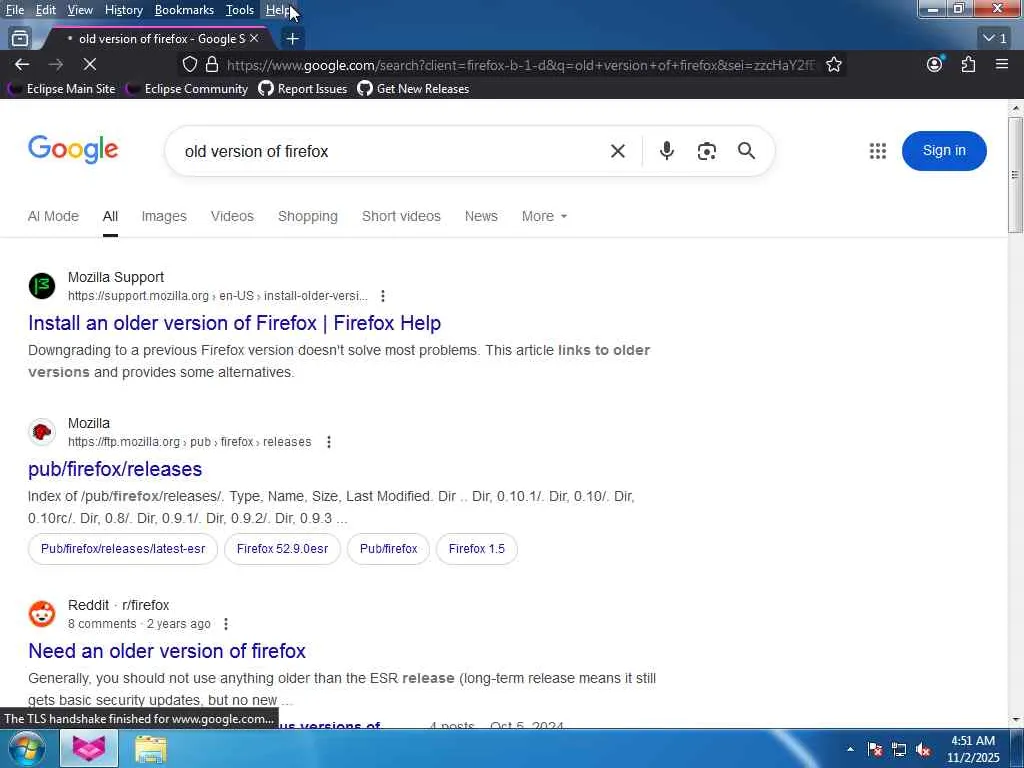Click the Sign in button
1024x768 pixels.
tap(944, 151)
